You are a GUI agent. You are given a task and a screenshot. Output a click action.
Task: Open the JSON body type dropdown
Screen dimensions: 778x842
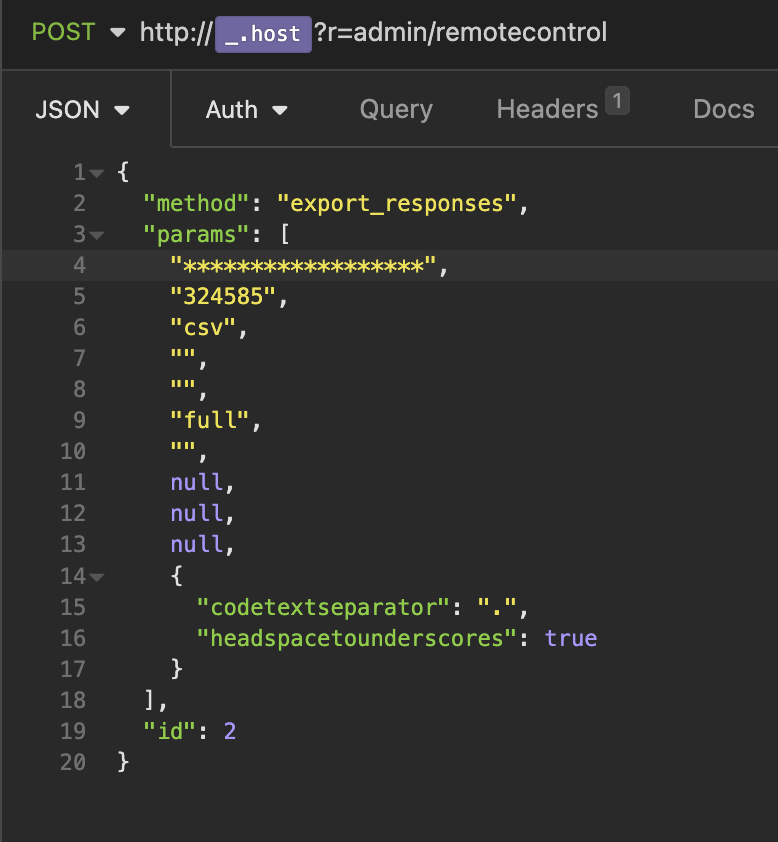[84, 110]
